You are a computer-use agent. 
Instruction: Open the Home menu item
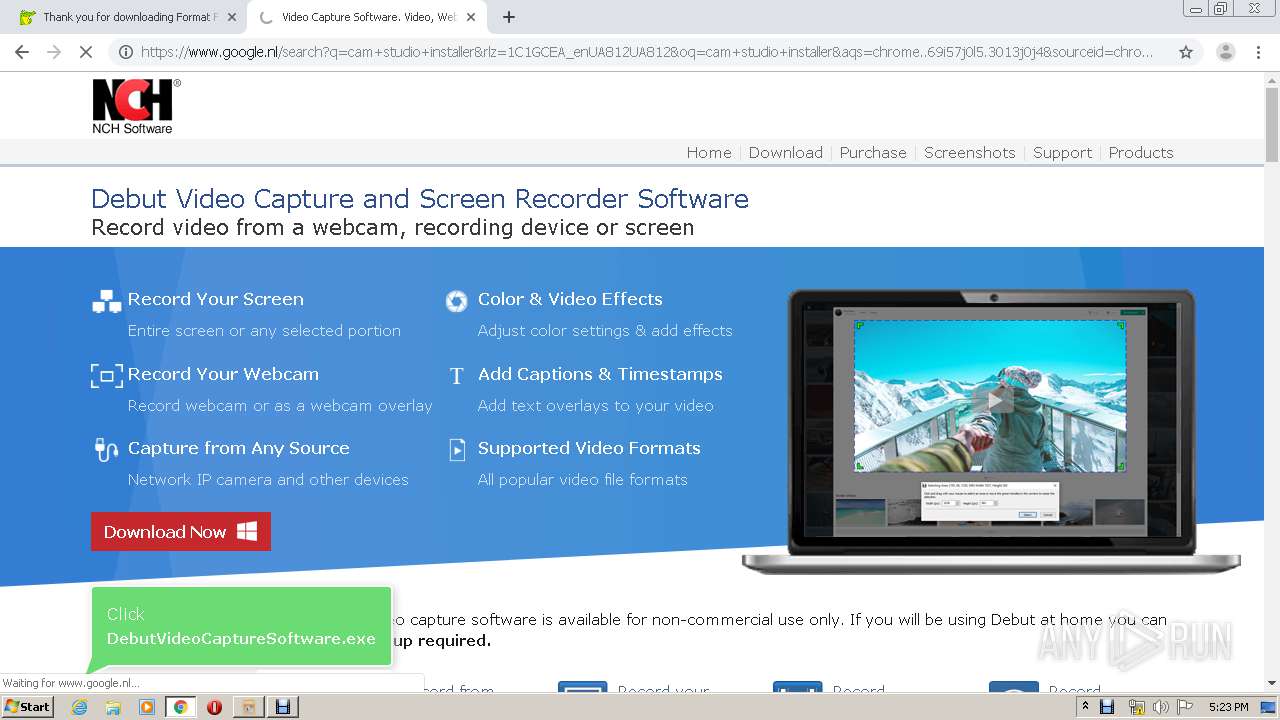pyautogui.click(x=709, y=153)
